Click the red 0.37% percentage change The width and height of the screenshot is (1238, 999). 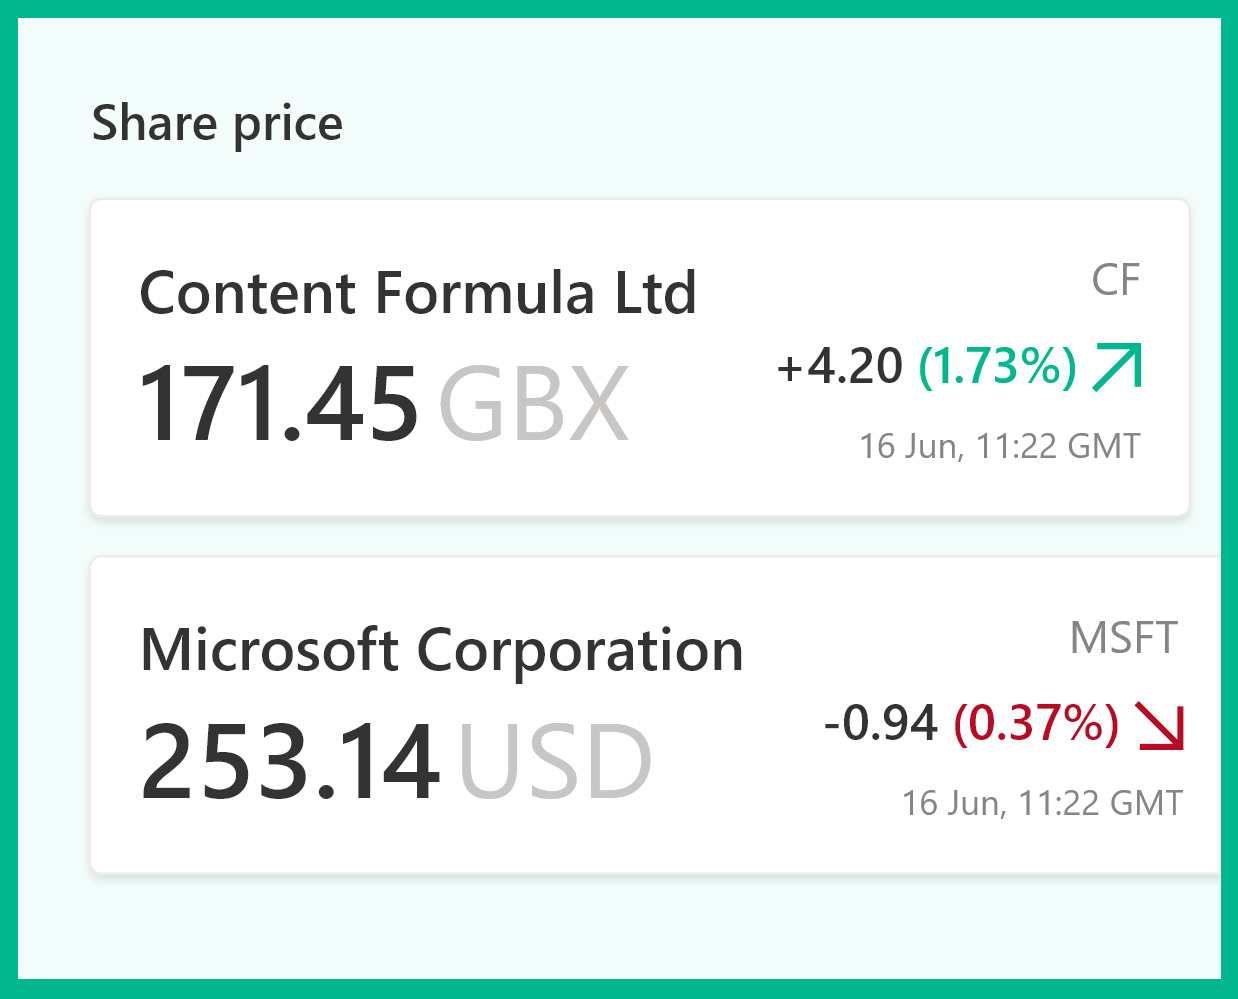coord(1036,724)
